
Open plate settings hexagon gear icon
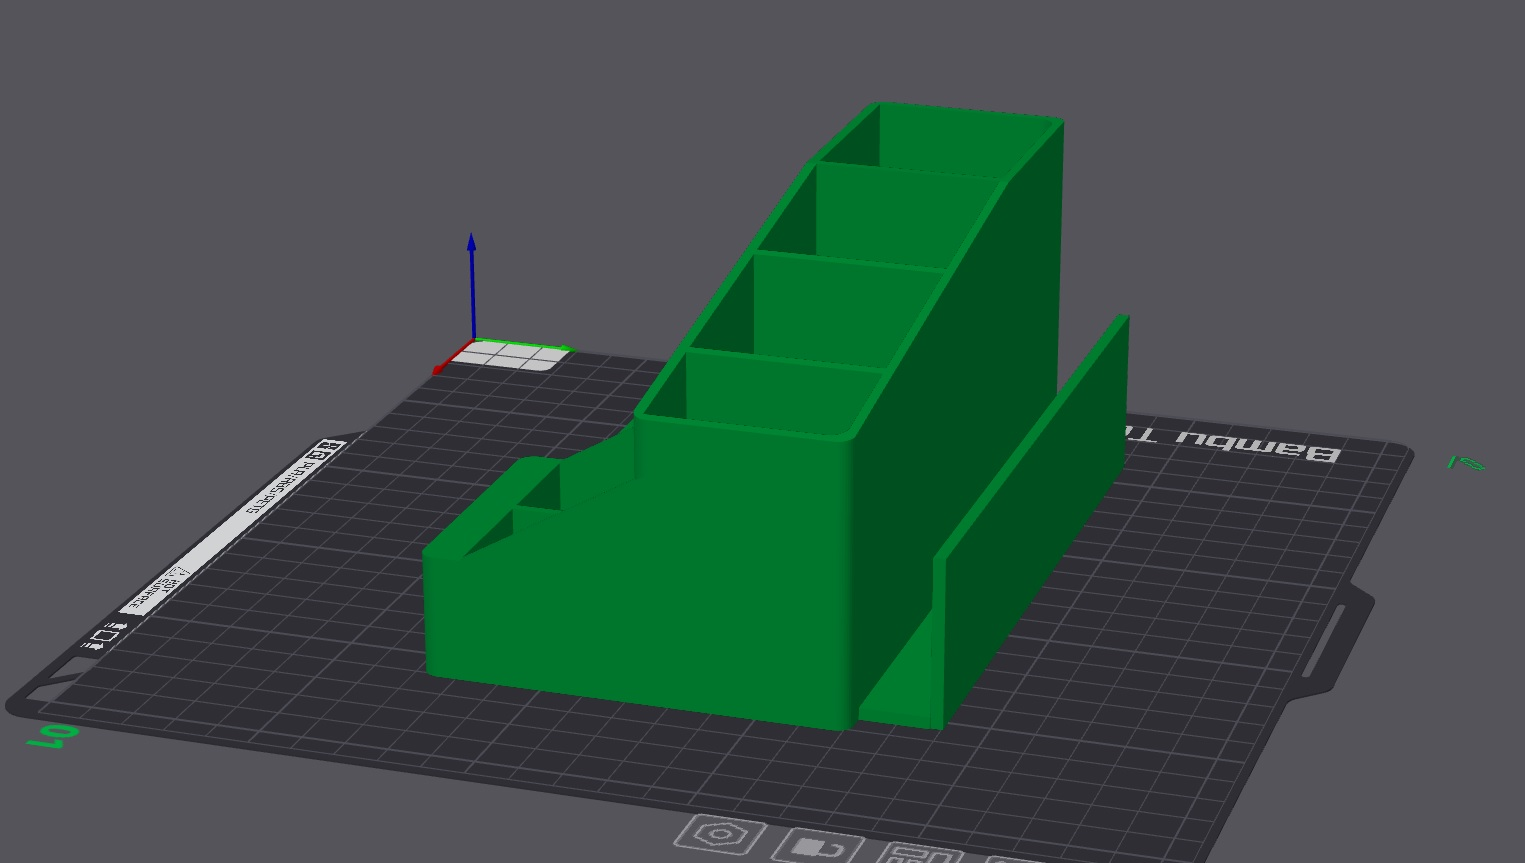click(720, 834)
